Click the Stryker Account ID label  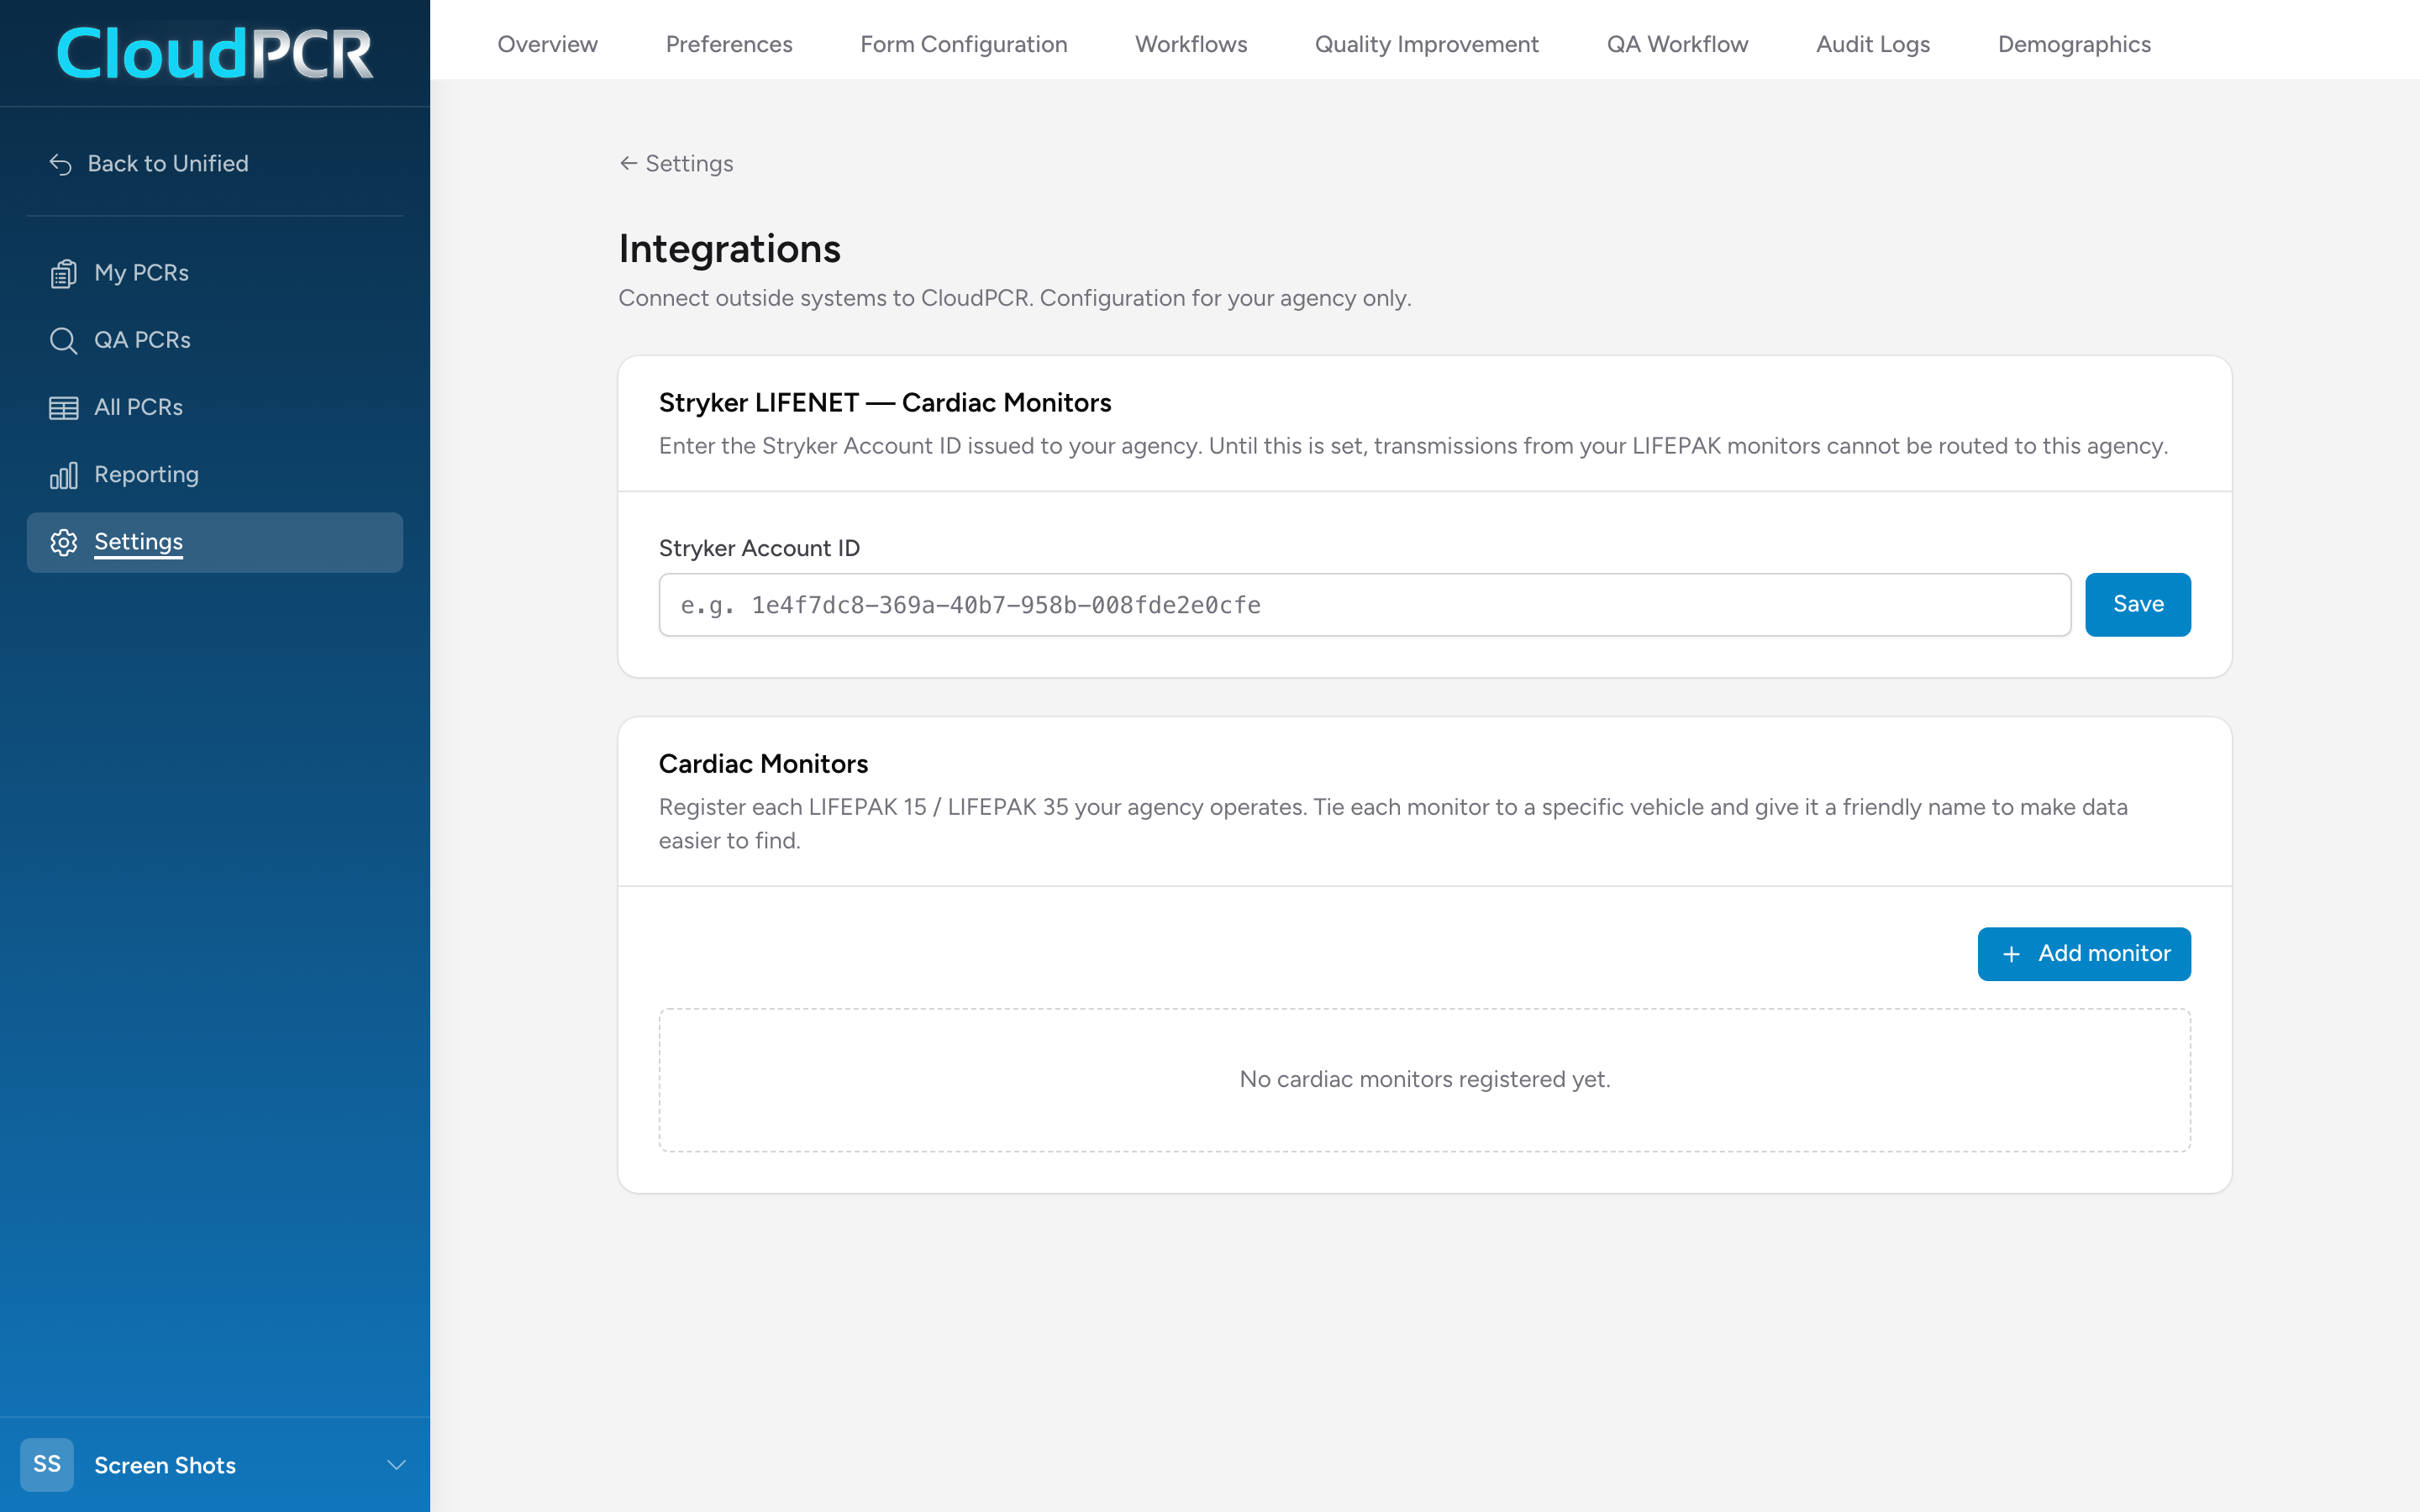point(759,548)
